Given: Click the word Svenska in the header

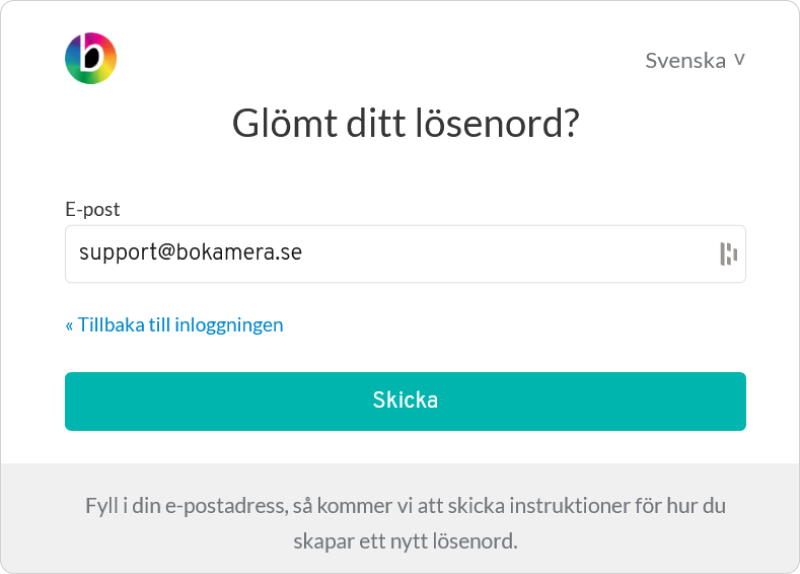Looking at the screenshot, I should pos(686,61).
